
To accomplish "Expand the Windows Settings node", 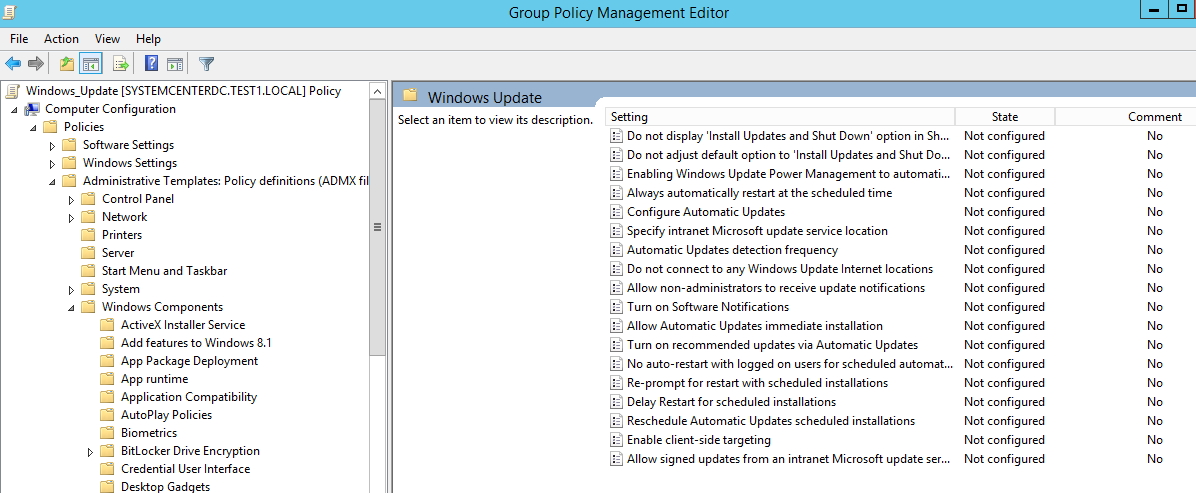I will 52,163.
